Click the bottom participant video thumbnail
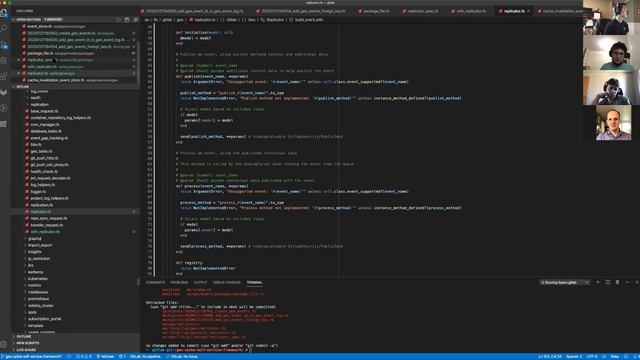Viewport: 640px width, 360px height. pos(613,122)
